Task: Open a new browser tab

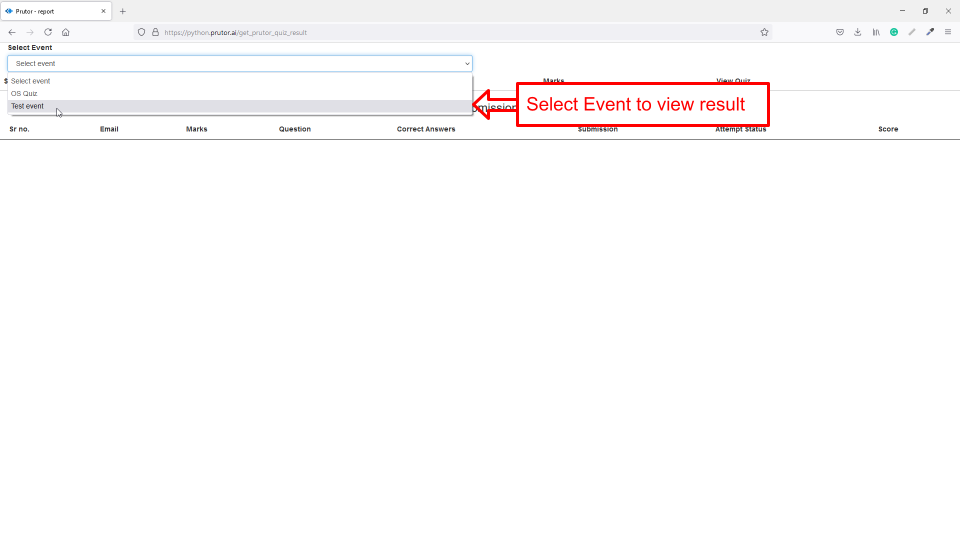Action: click(x=123, y=11)
